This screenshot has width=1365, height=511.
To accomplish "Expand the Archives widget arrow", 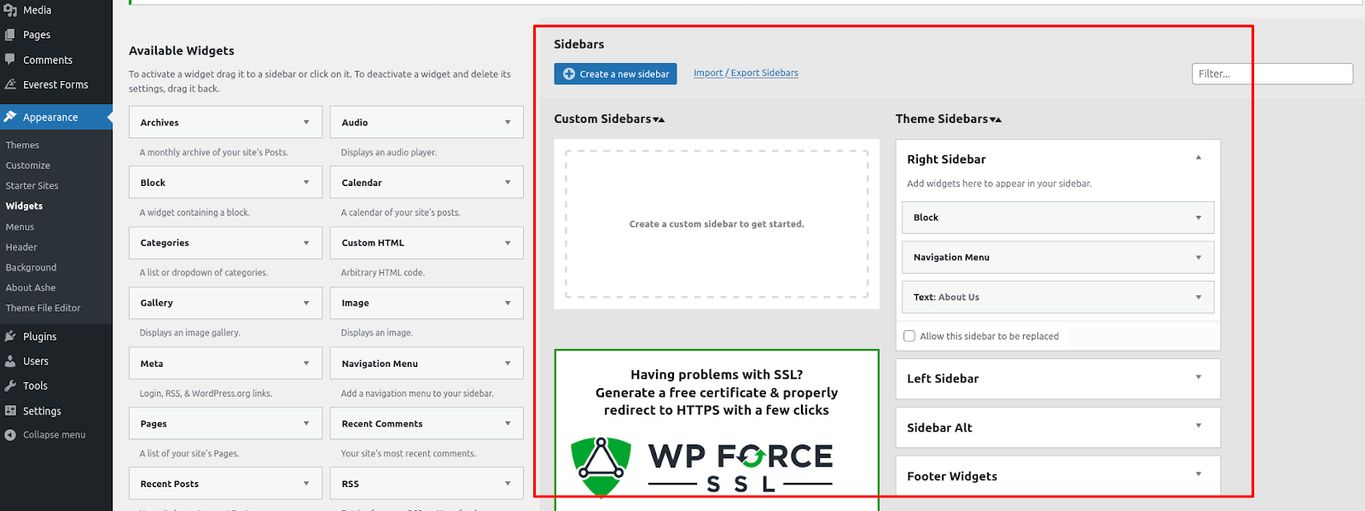I will 306,123.
